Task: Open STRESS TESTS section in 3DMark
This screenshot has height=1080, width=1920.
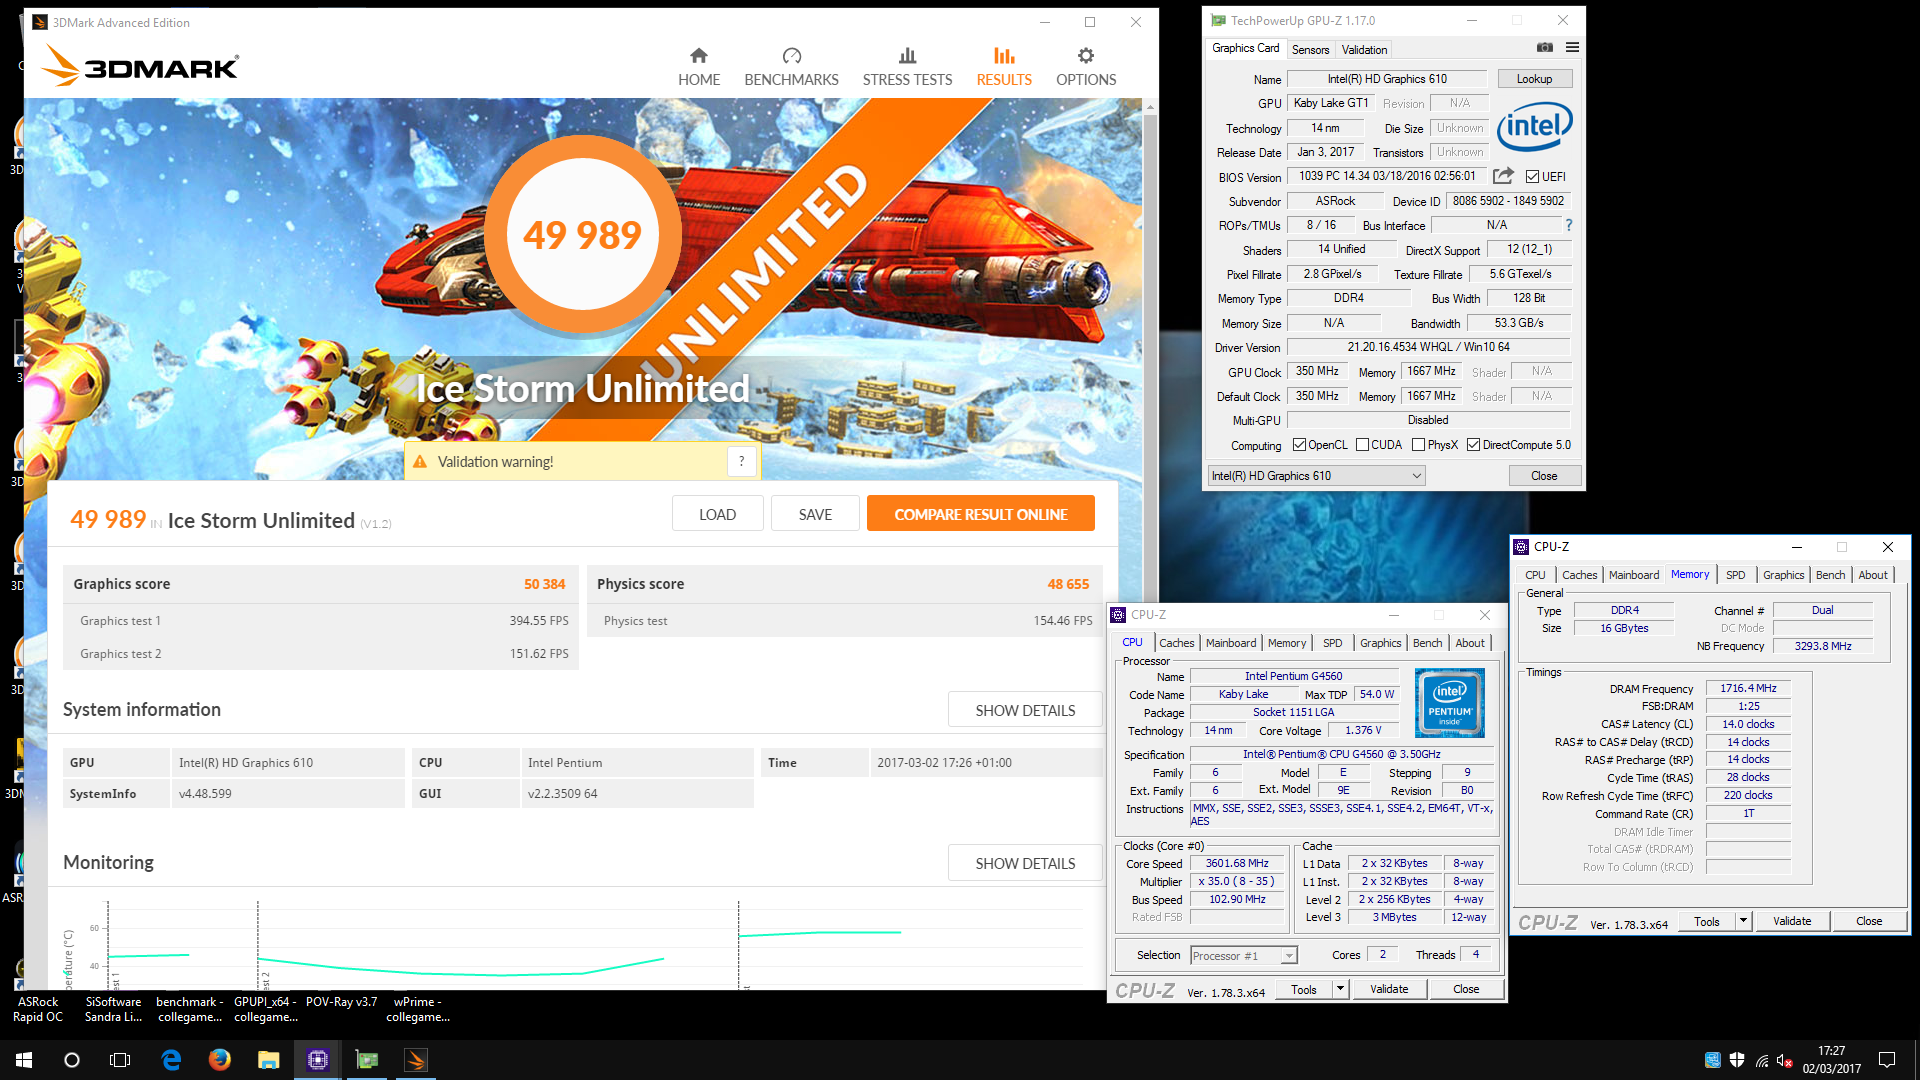Action: 907,67
